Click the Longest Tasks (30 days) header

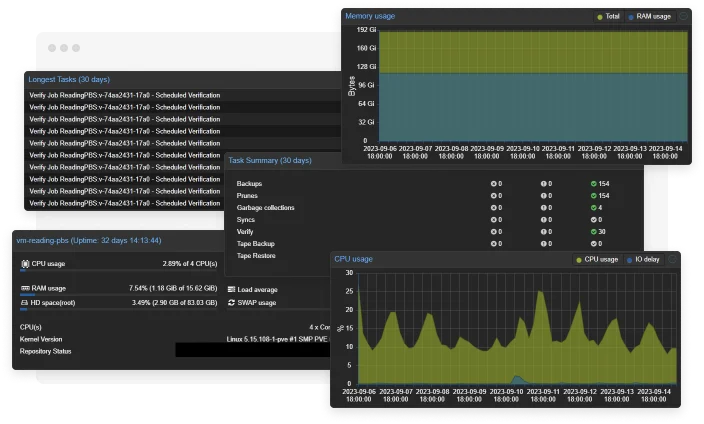pyautogui.click(x=69, y=78)
